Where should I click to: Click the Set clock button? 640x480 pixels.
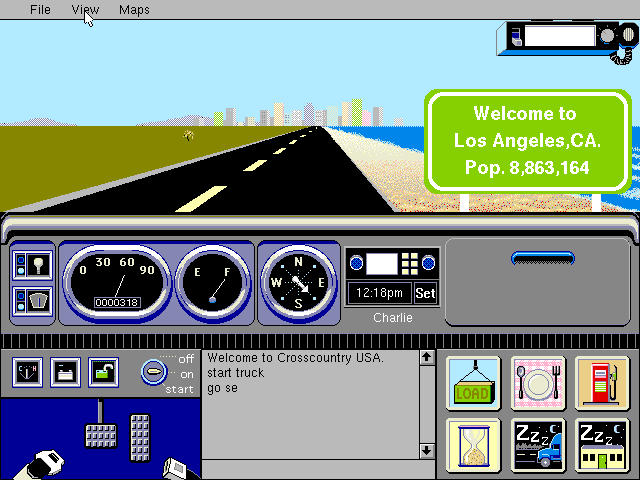tap(425, 293)
